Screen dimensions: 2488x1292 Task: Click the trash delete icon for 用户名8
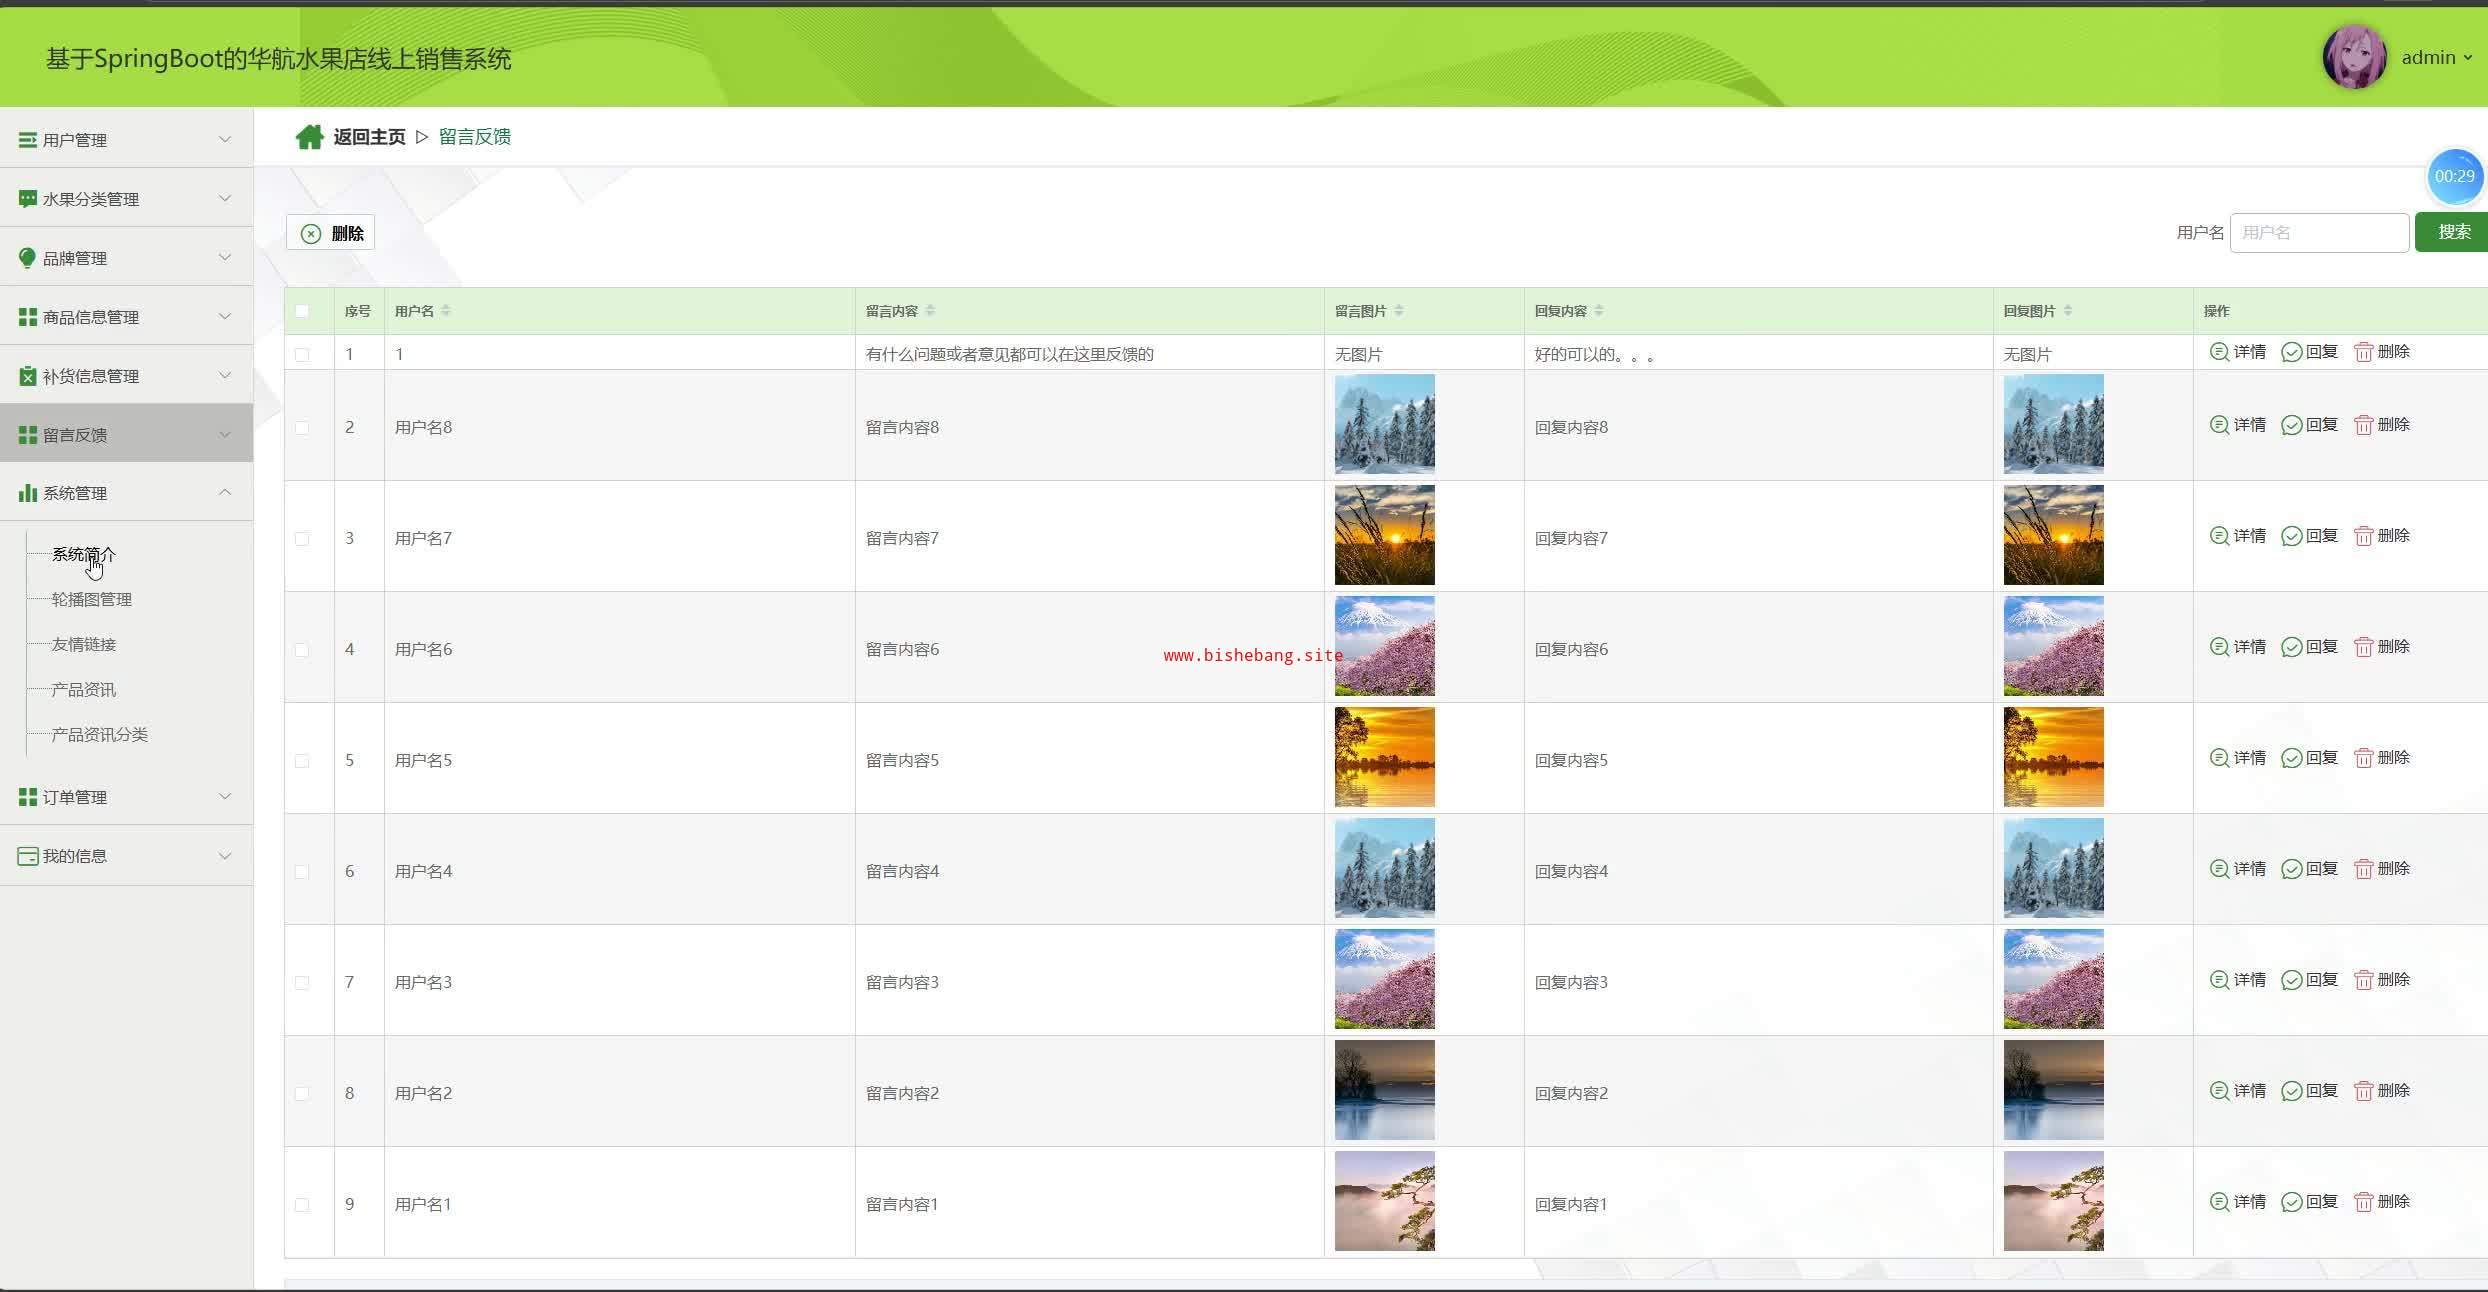click(2363, 425)
